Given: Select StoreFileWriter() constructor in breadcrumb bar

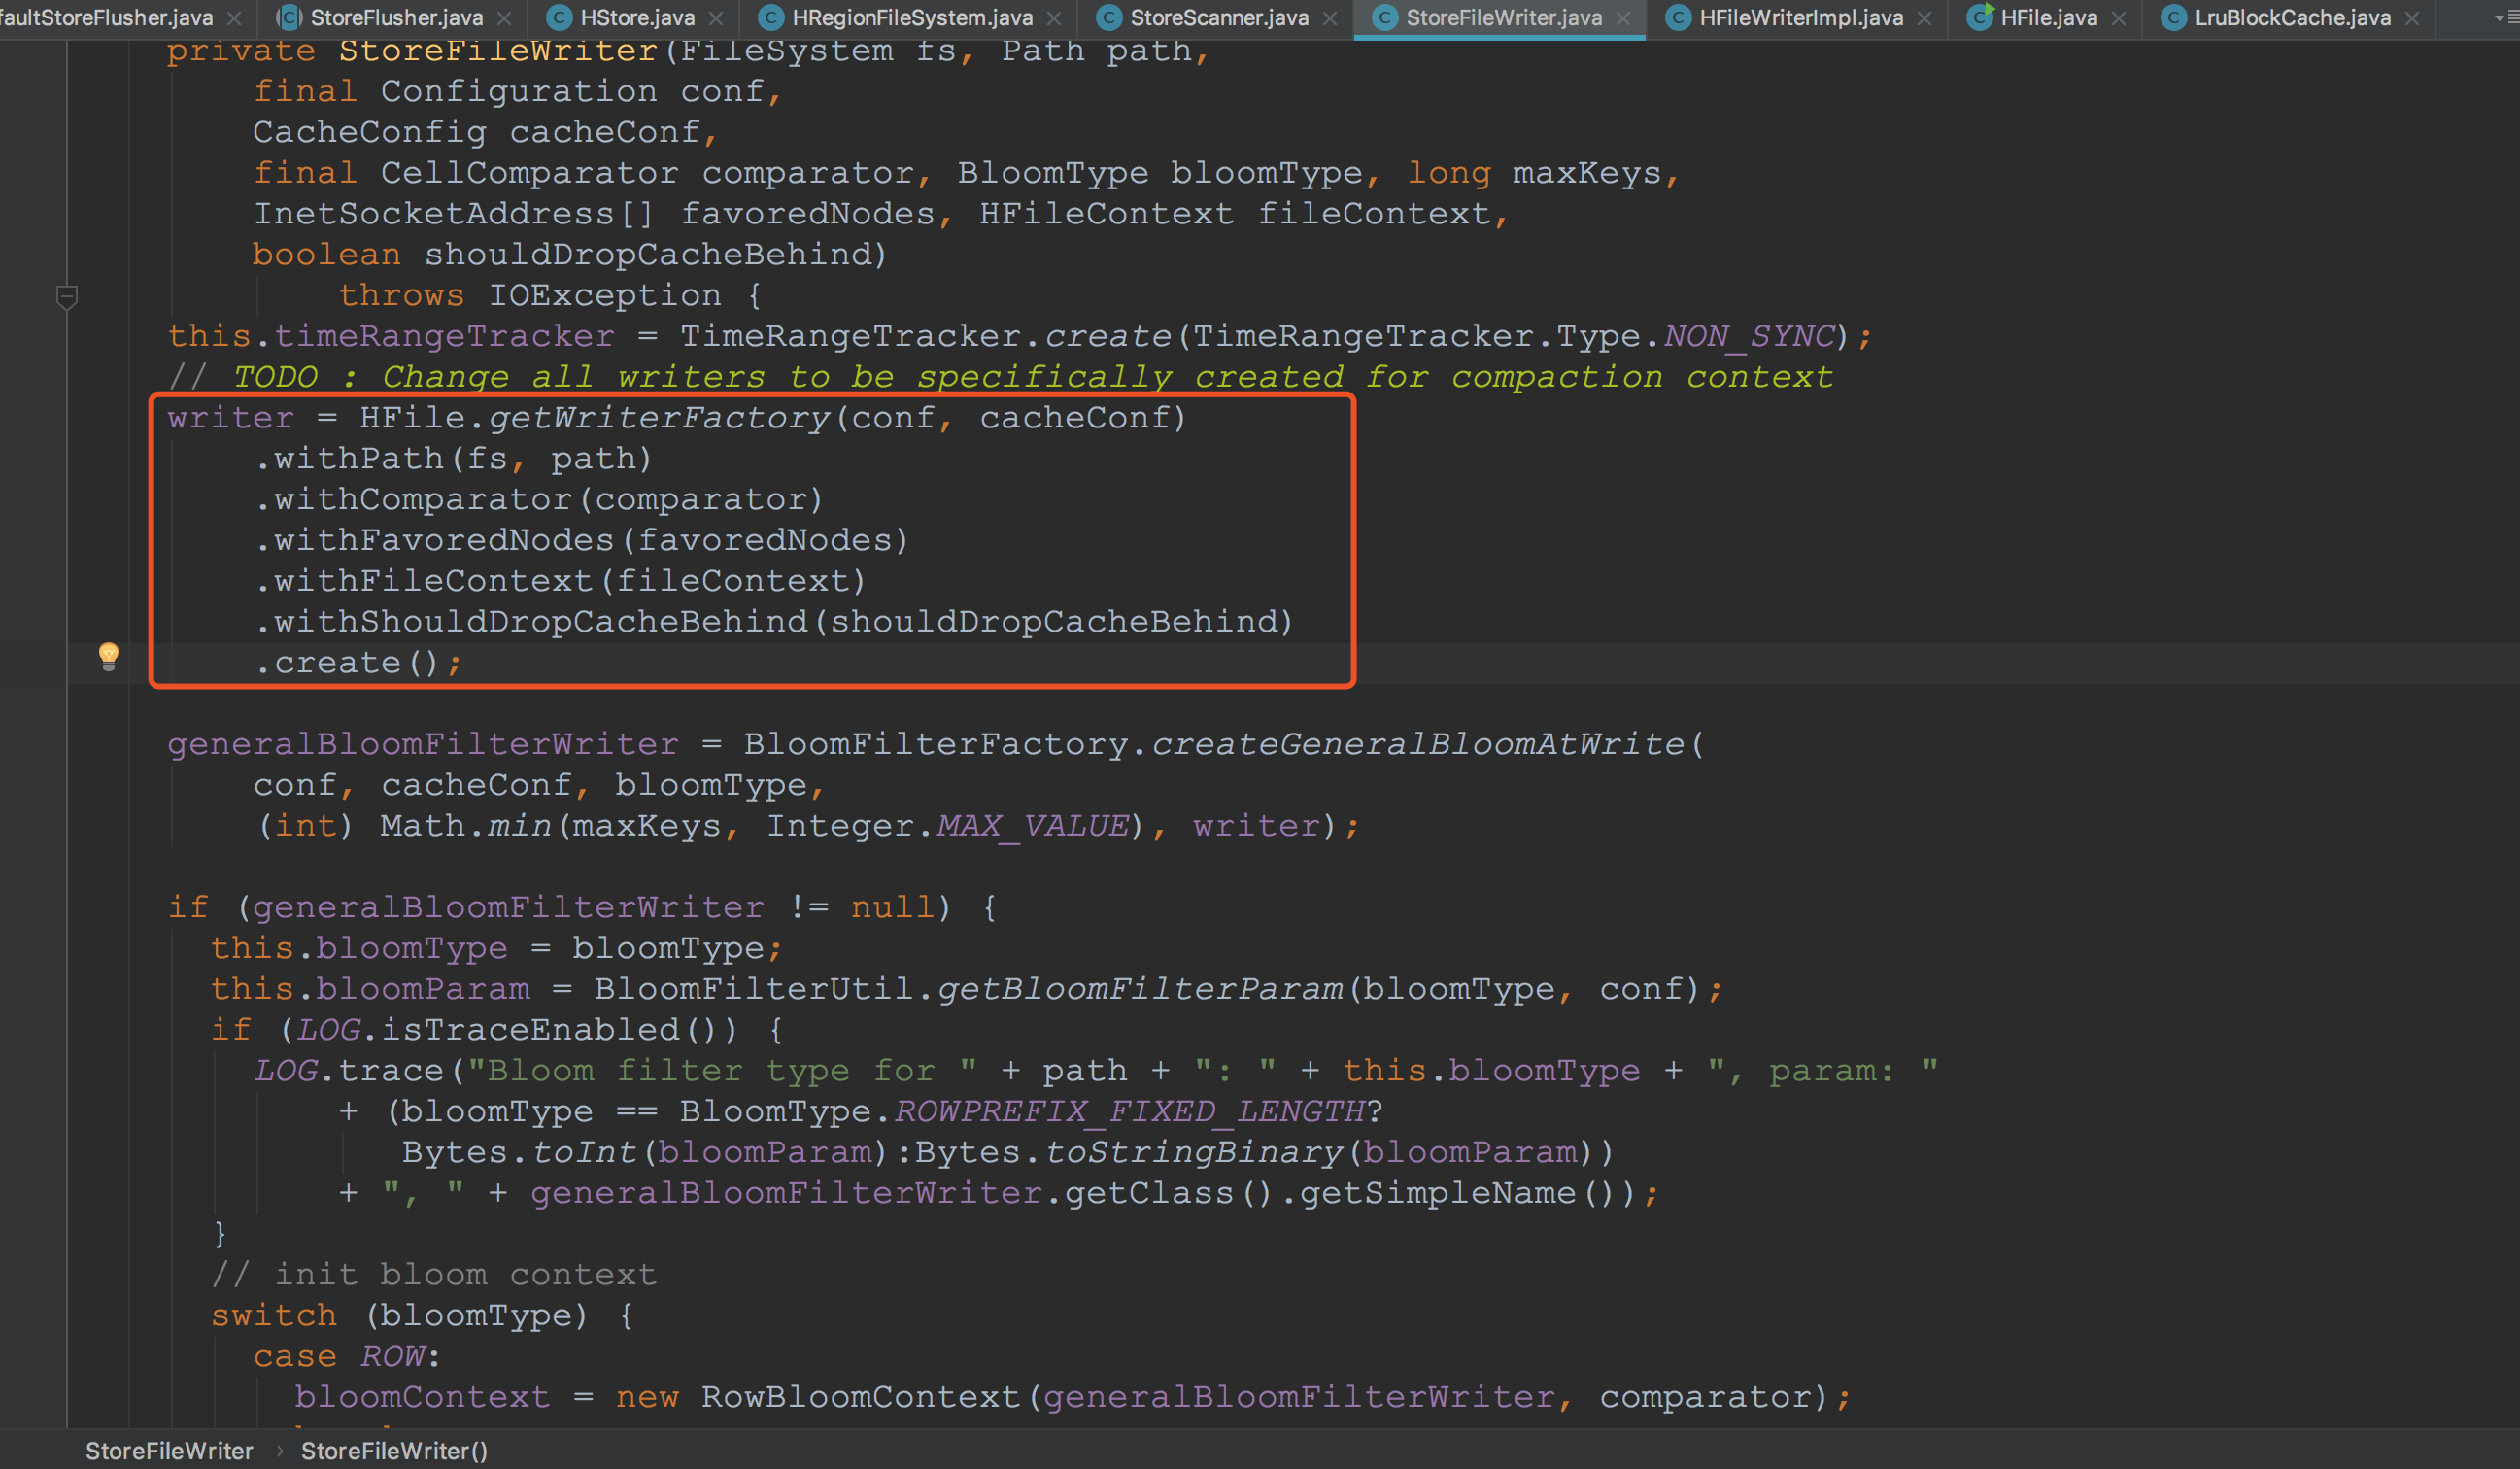Looking at the screenshot, I should pyautogui.click(x=394, y=1451).
